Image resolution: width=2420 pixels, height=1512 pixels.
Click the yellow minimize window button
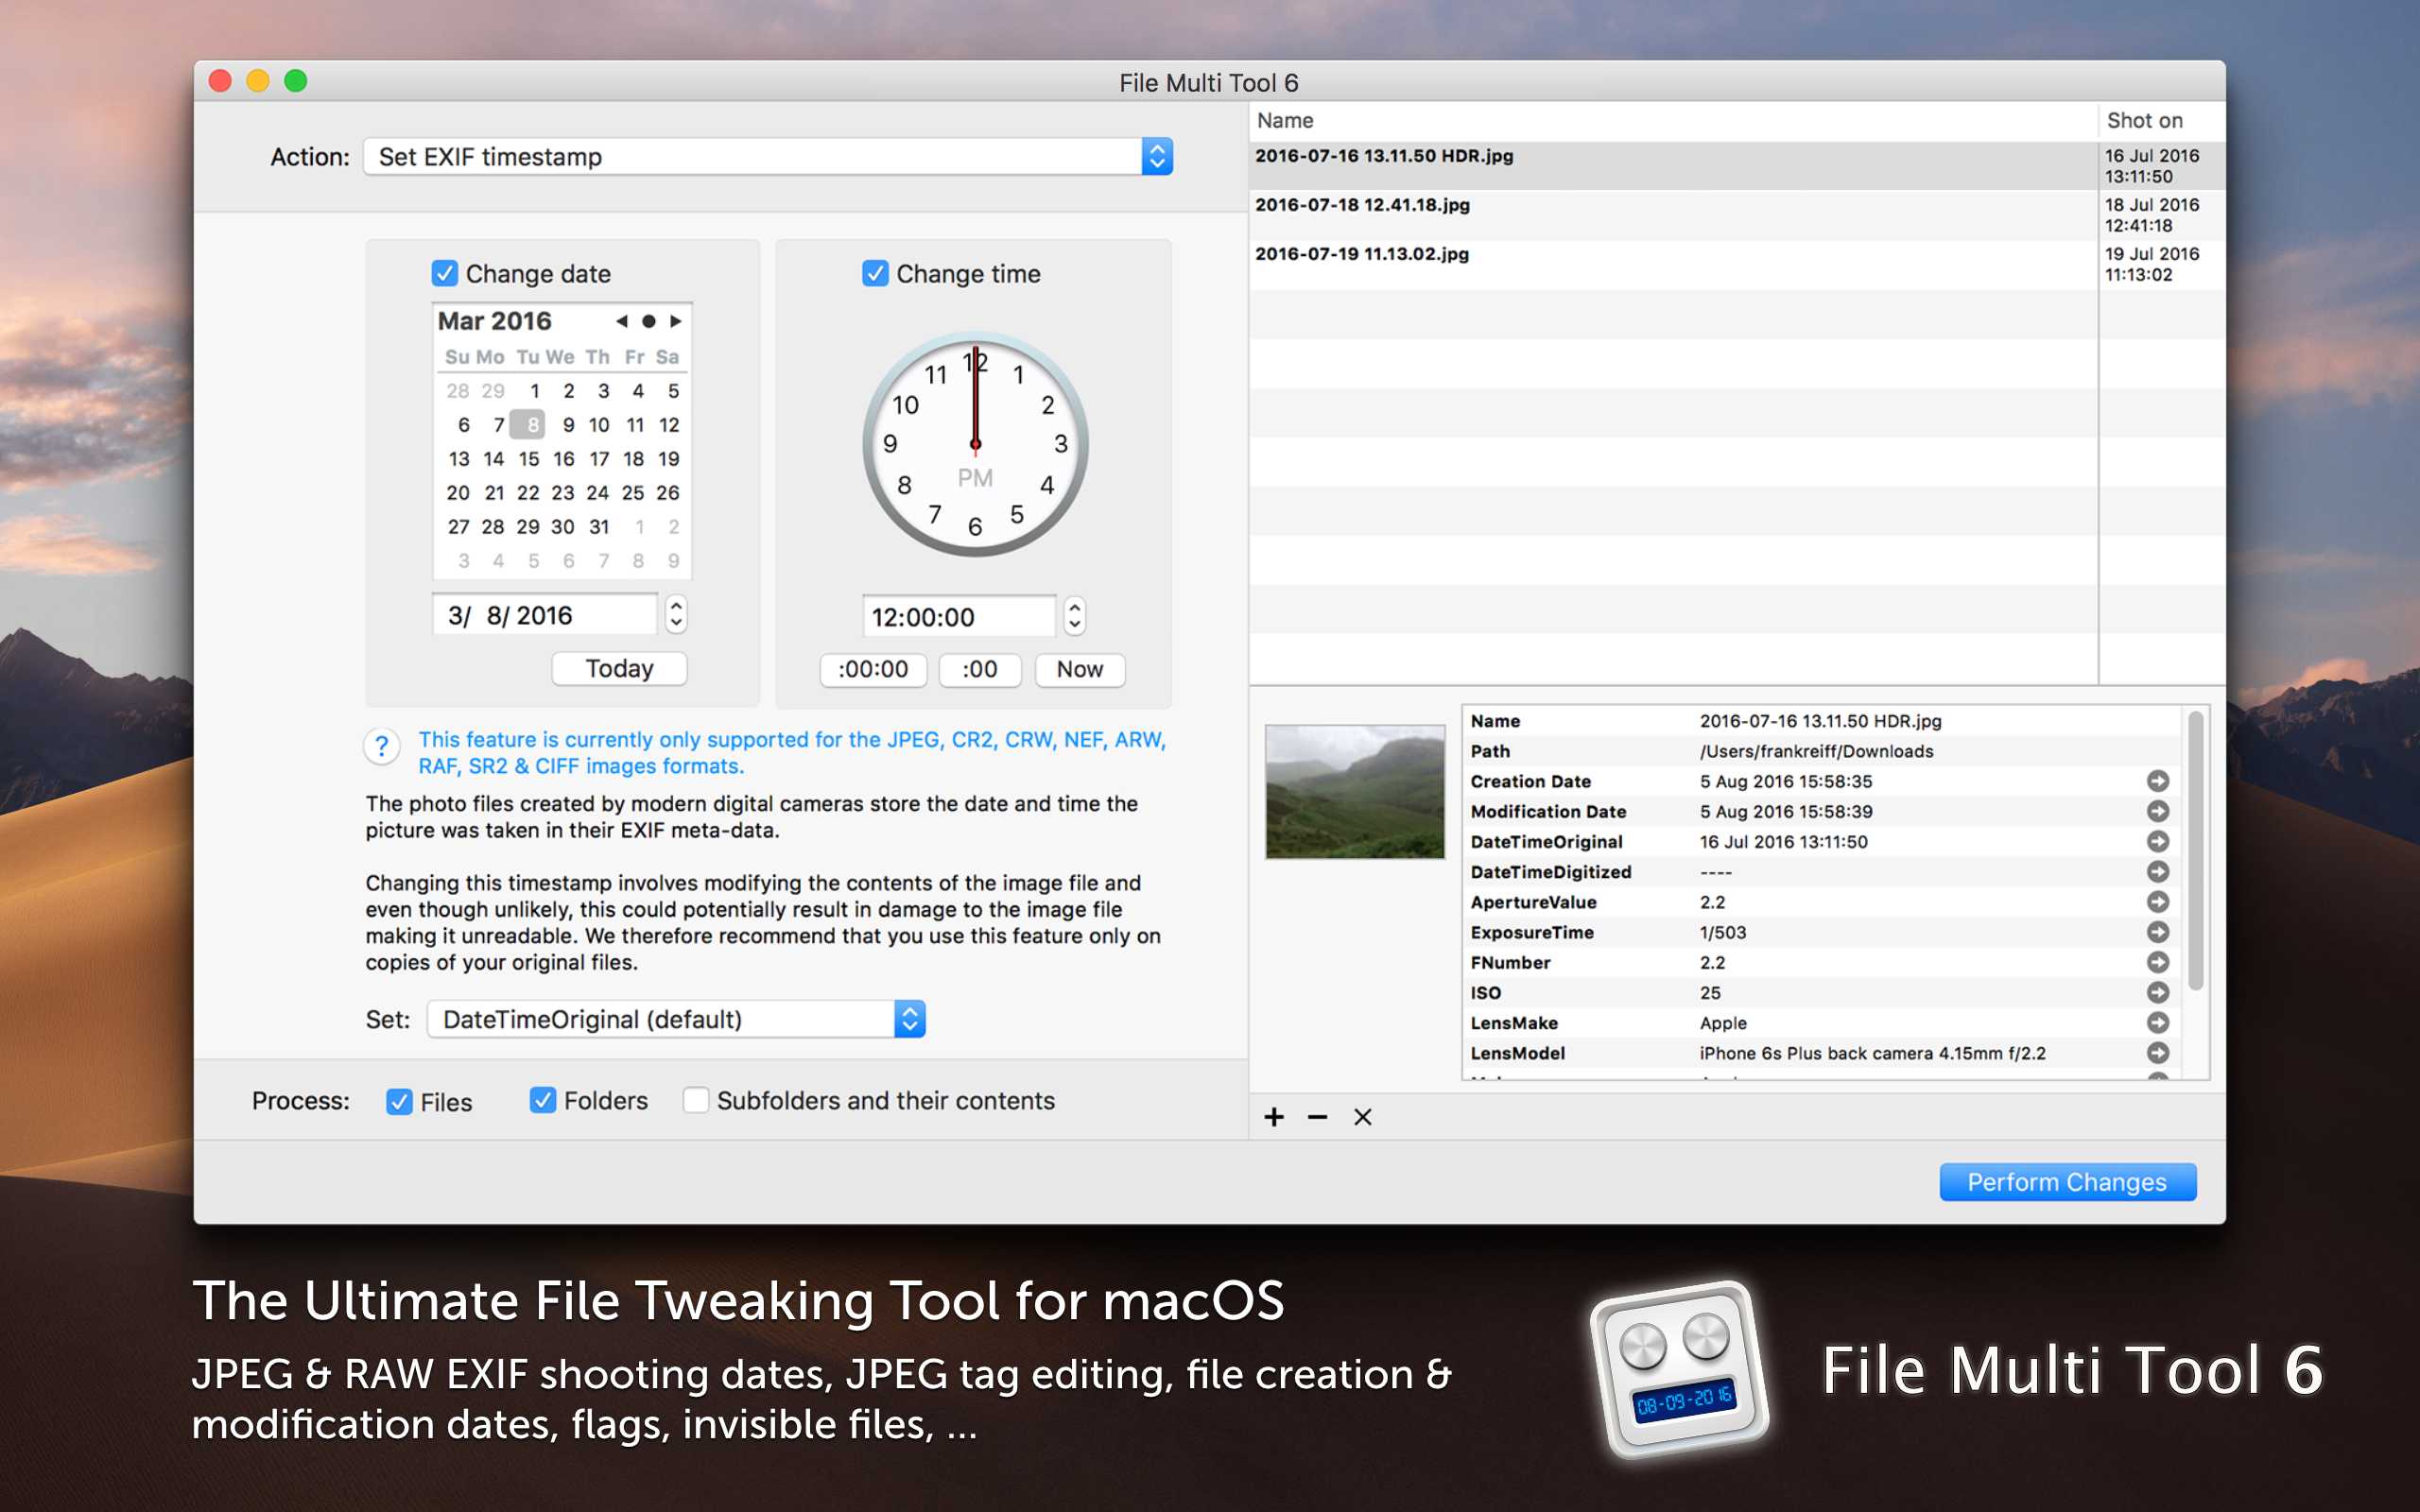click(258, 81)
